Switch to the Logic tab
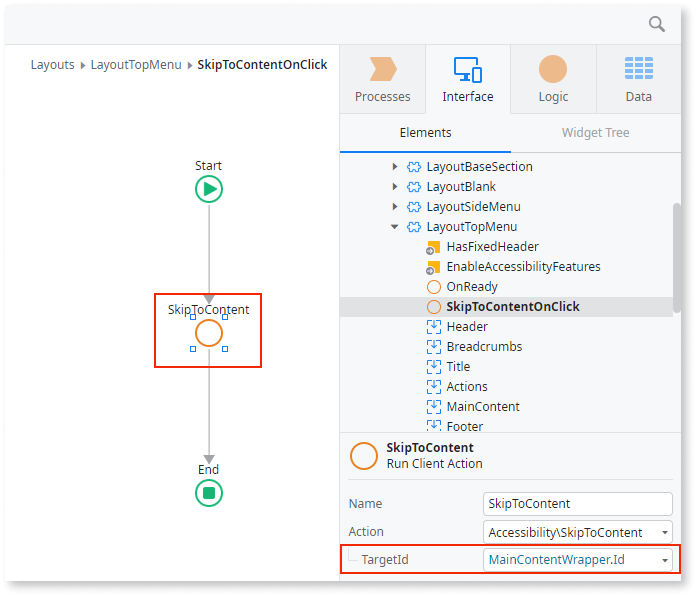Screen dimensions: 696x596 coord(553,80)
